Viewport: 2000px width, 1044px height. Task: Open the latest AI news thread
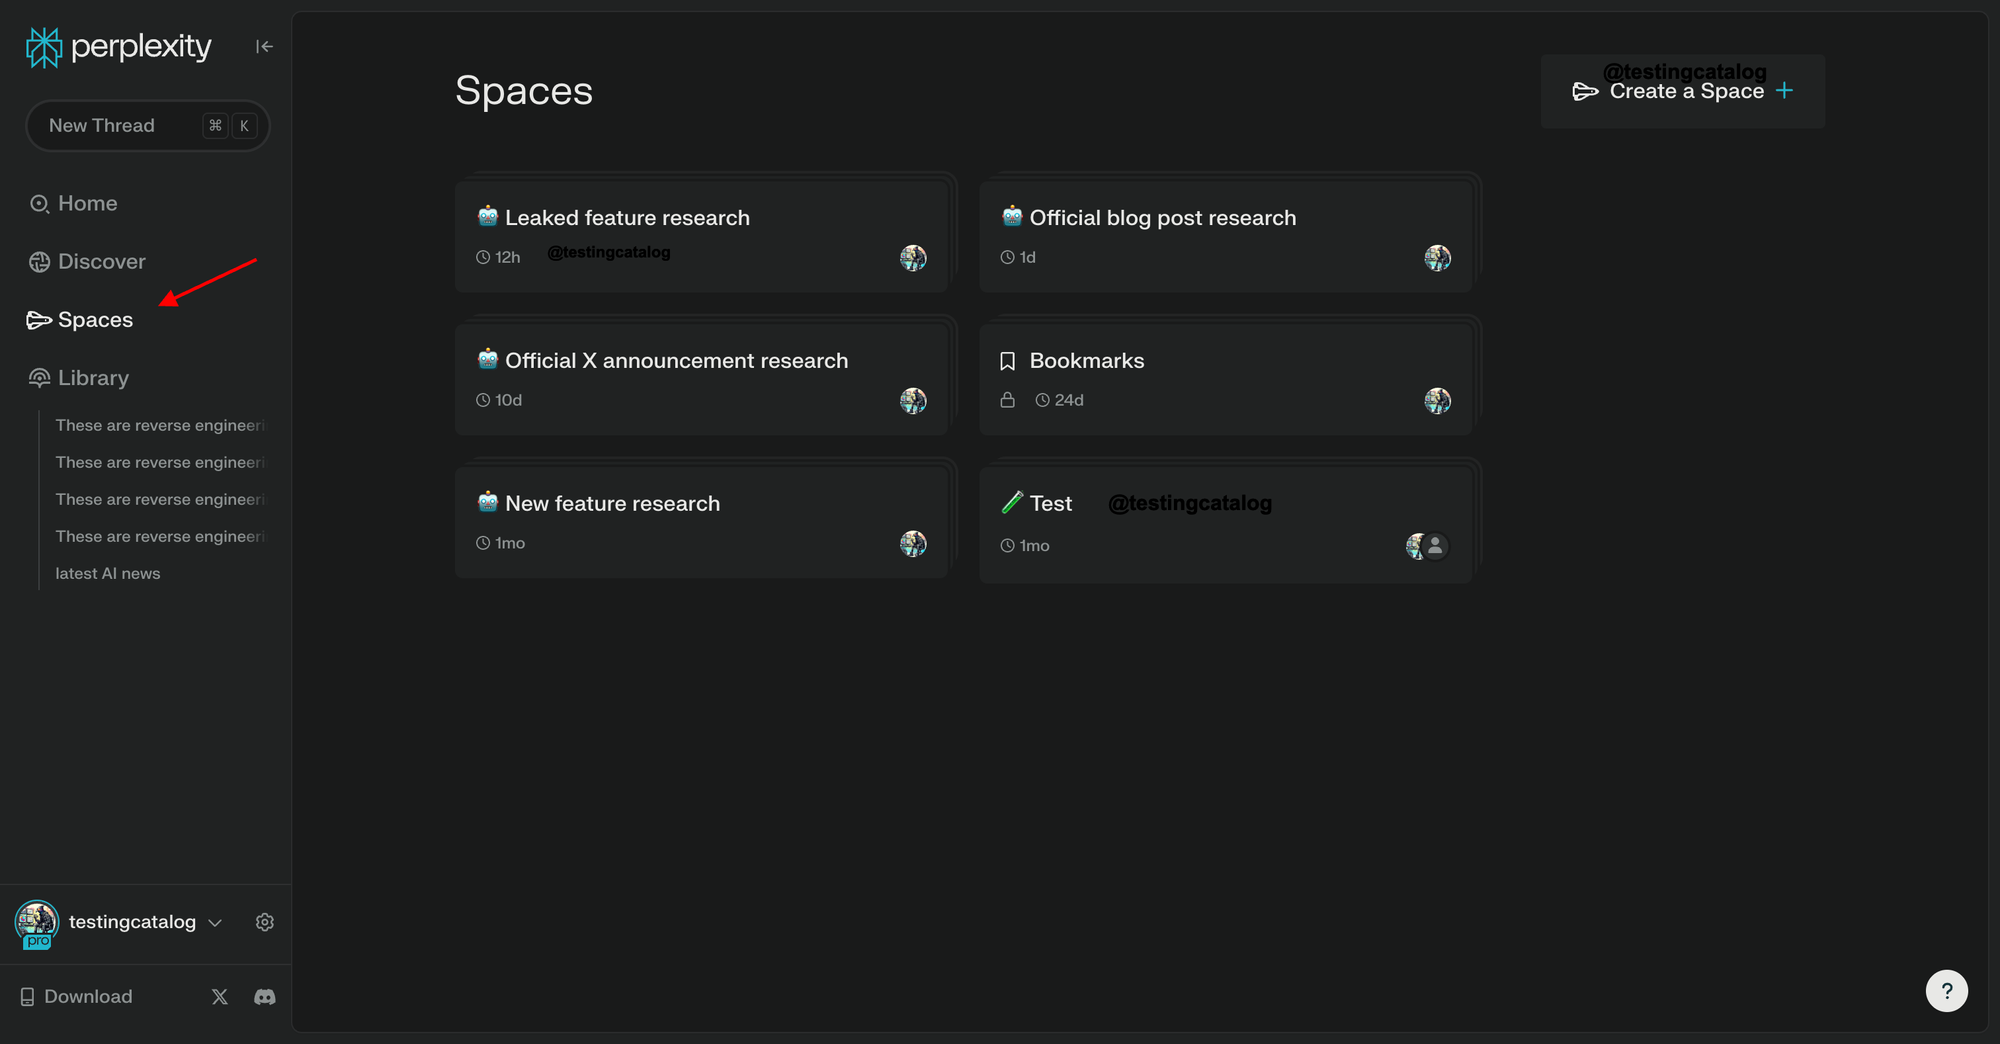point(108,574)
